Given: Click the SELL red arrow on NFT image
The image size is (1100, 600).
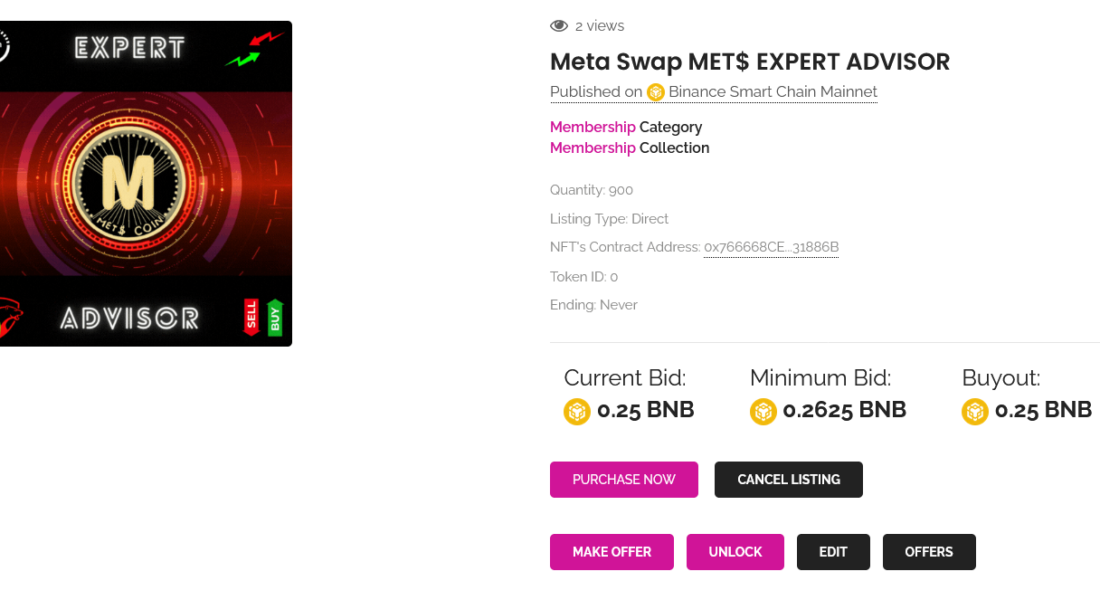Looking at the screenshot, I should click(251, 317).
